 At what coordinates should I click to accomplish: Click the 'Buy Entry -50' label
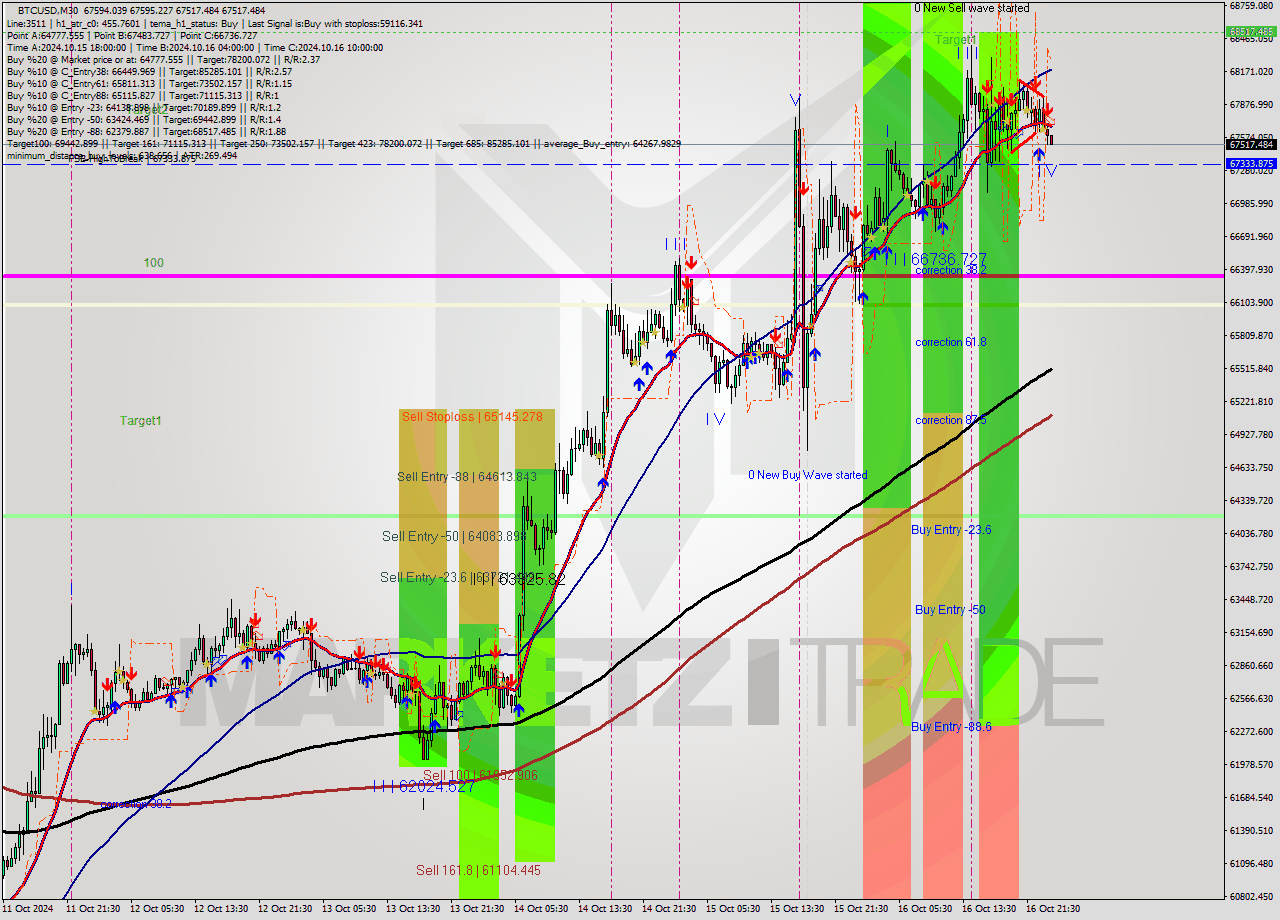click(x=950, y=610)
